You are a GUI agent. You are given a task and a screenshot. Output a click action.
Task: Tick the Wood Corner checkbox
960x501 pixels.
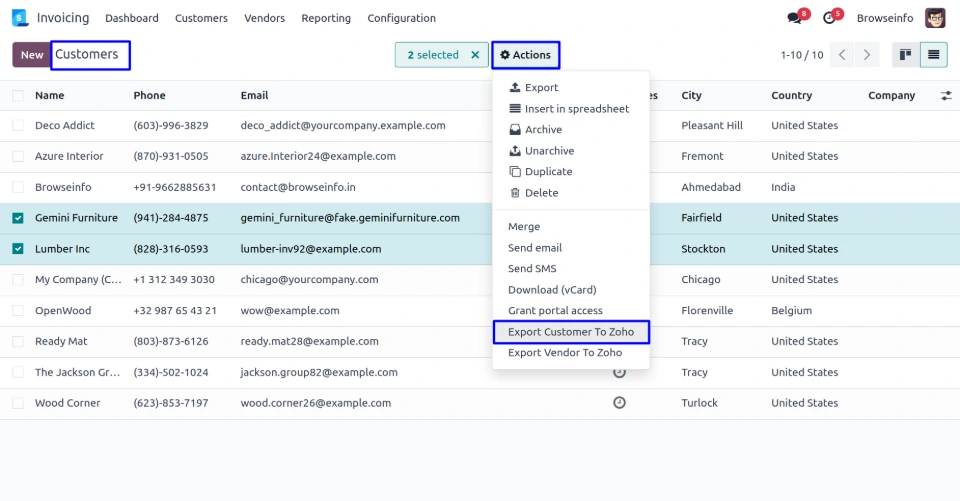[x=18, y=403]
